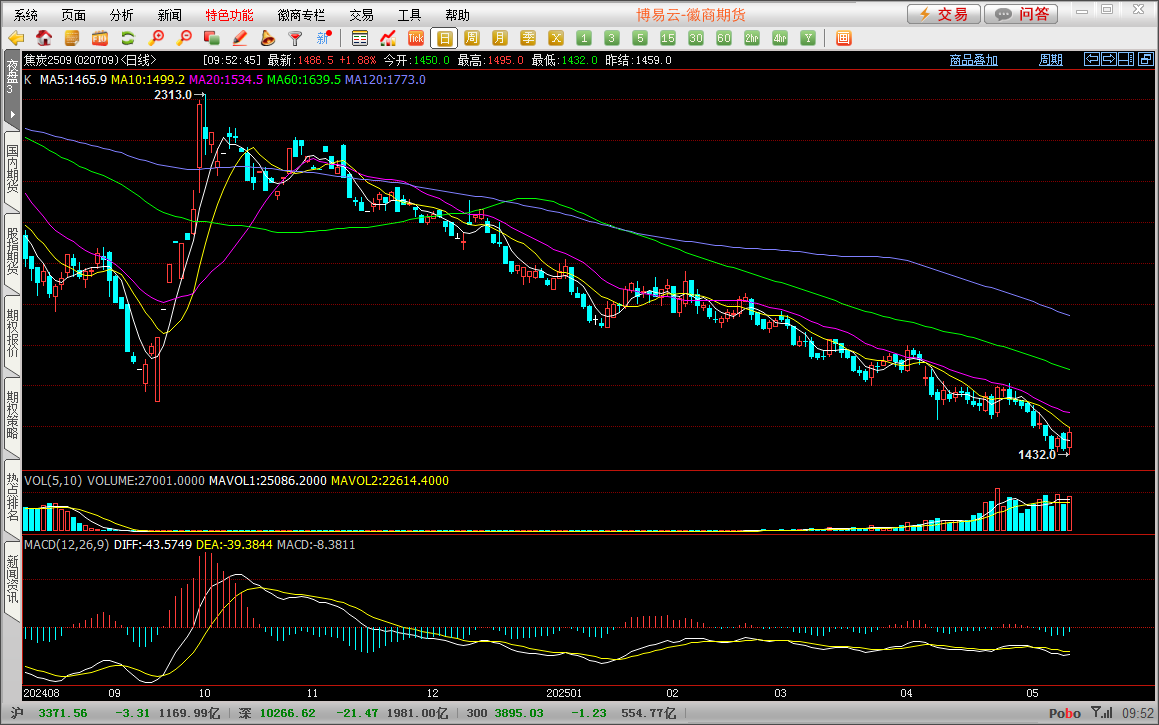
Task: Open the 周期 period dropdown link
Action: pos(1050,60)
